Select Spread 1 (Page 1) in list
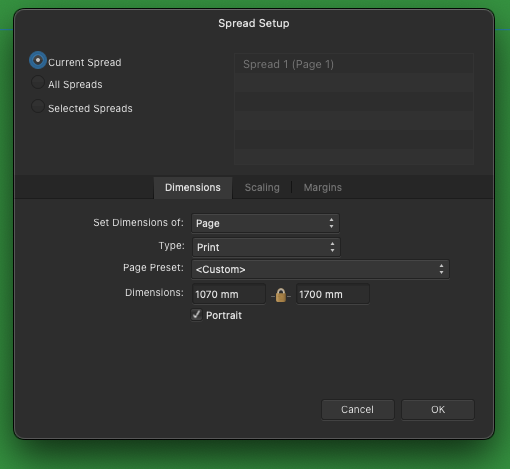Image resolution: width=510 pixels, height=469 pixels. [354, 64]
